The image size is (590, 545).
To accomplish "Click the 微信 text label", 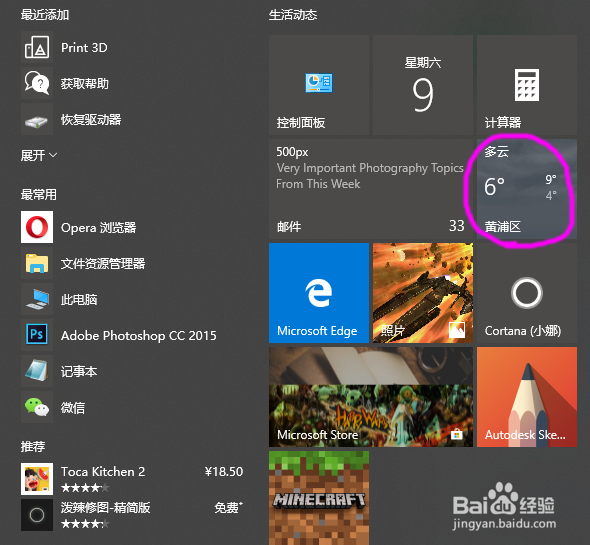I will click(73, 408).
